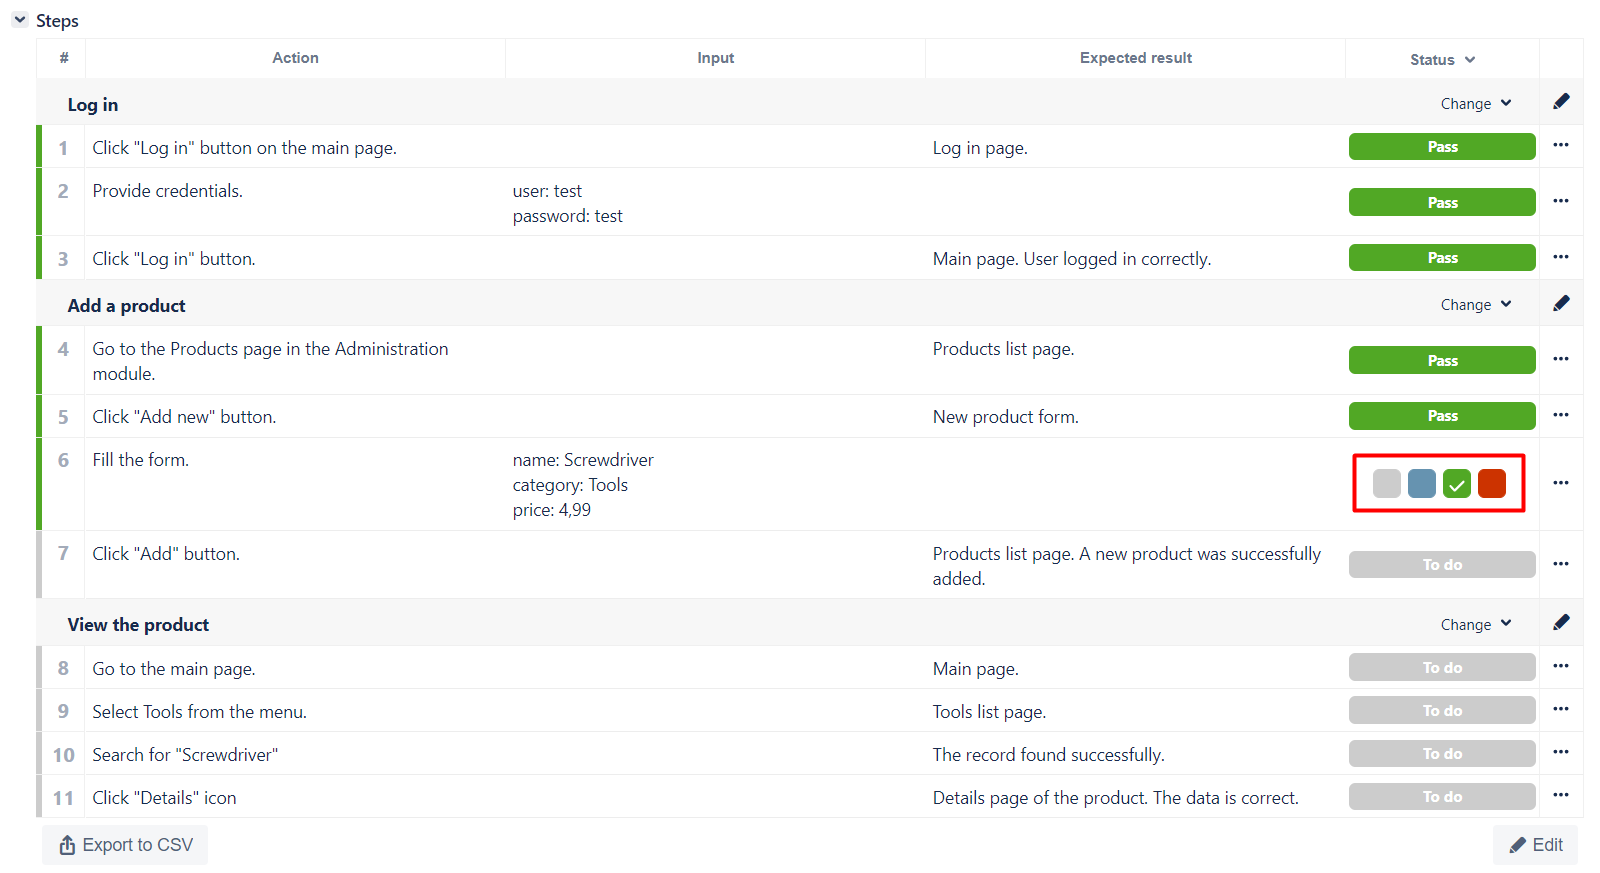Click the pencil icon for View the product group
This screenshot has height=873, width=1600.
1561,623
